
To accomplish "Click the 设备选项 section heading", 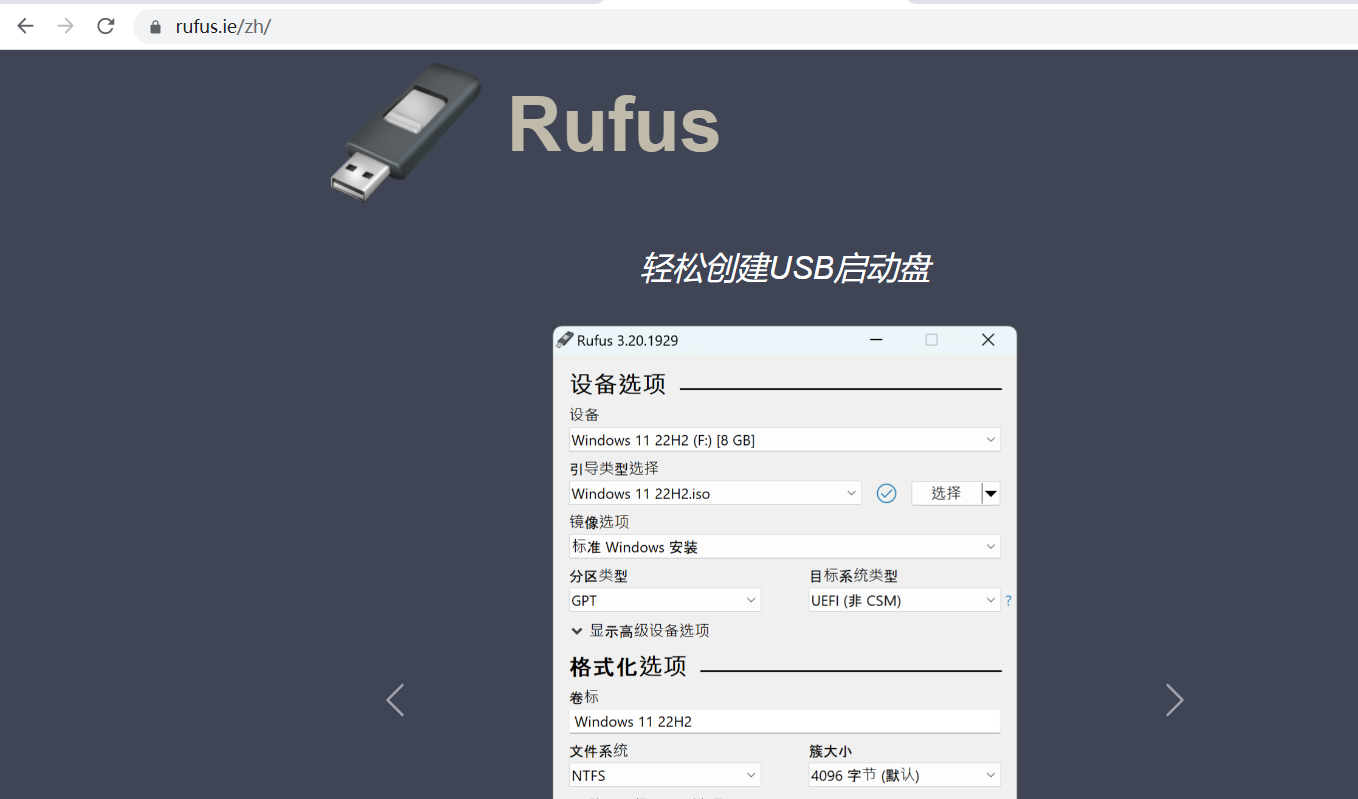I will [618, 385].
